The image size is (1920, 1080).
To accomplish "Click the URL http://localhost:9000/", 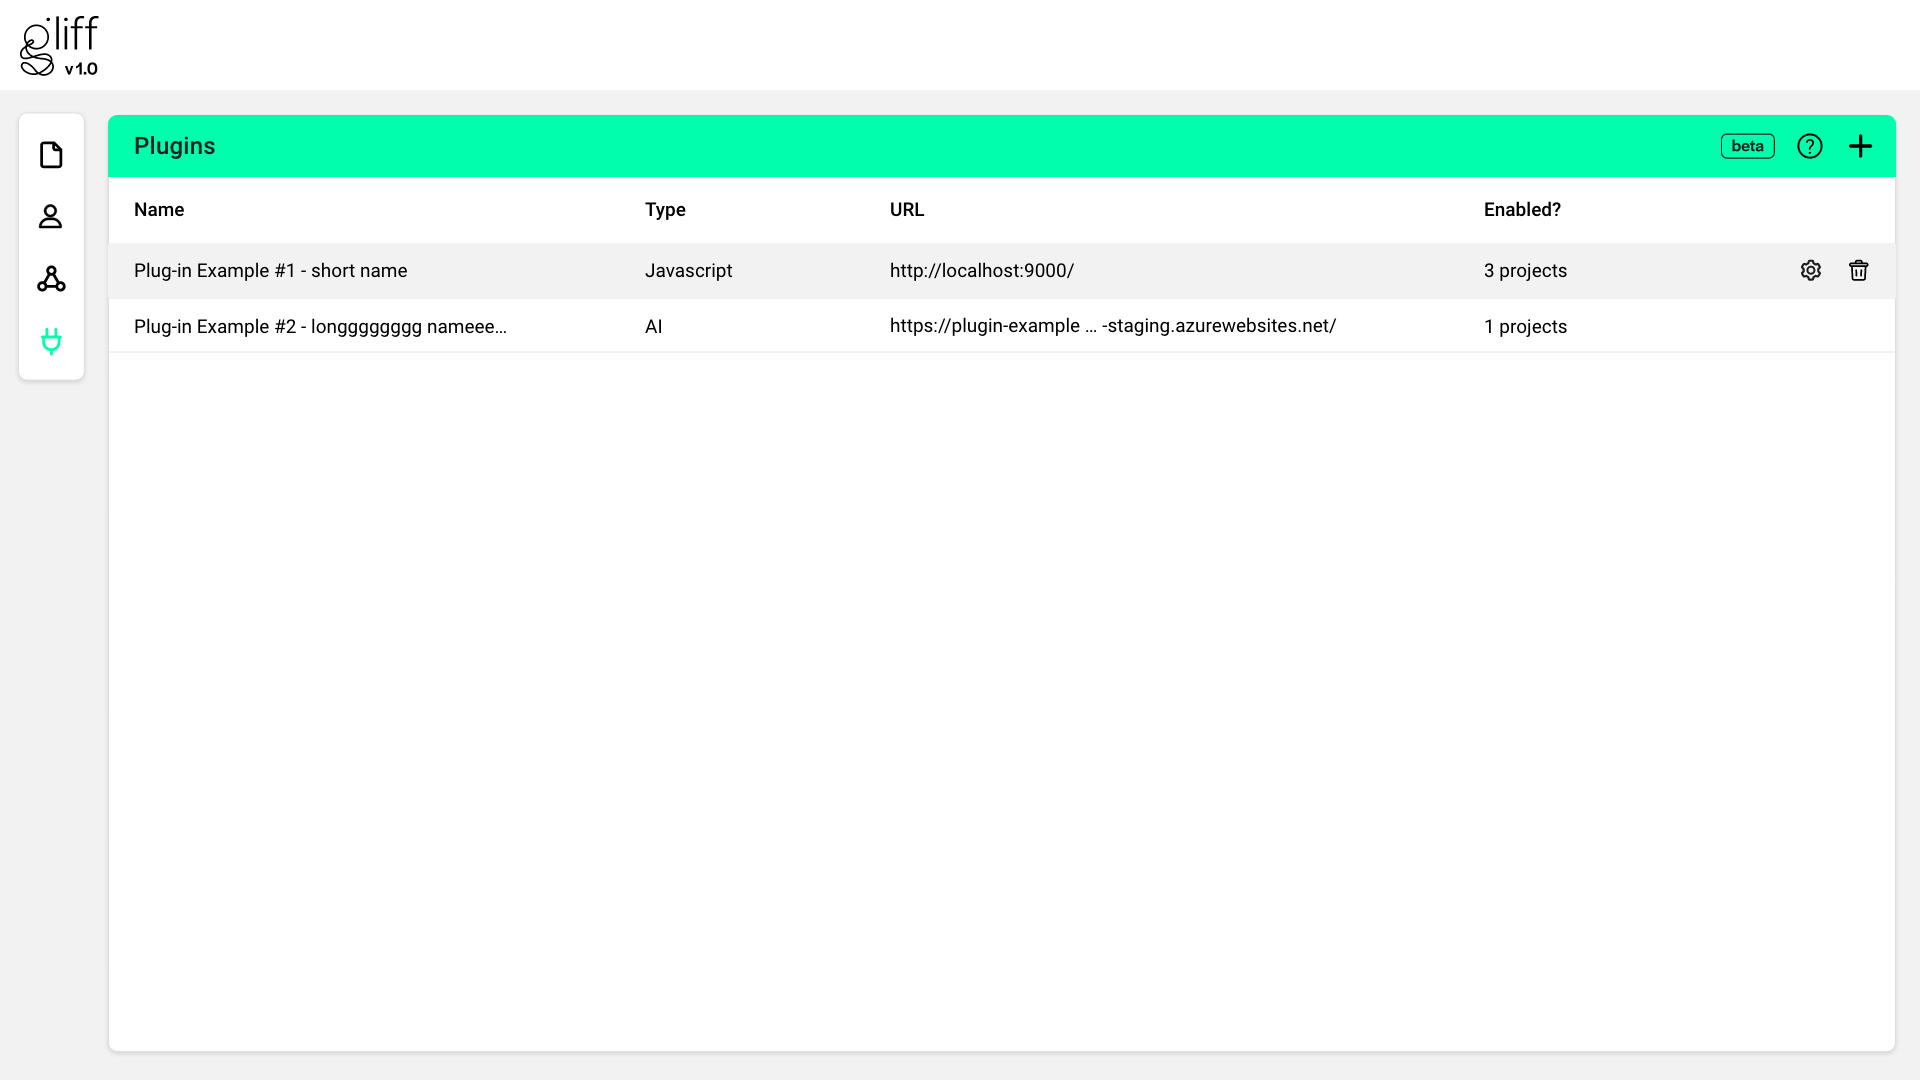I will (x=981, y=270).
